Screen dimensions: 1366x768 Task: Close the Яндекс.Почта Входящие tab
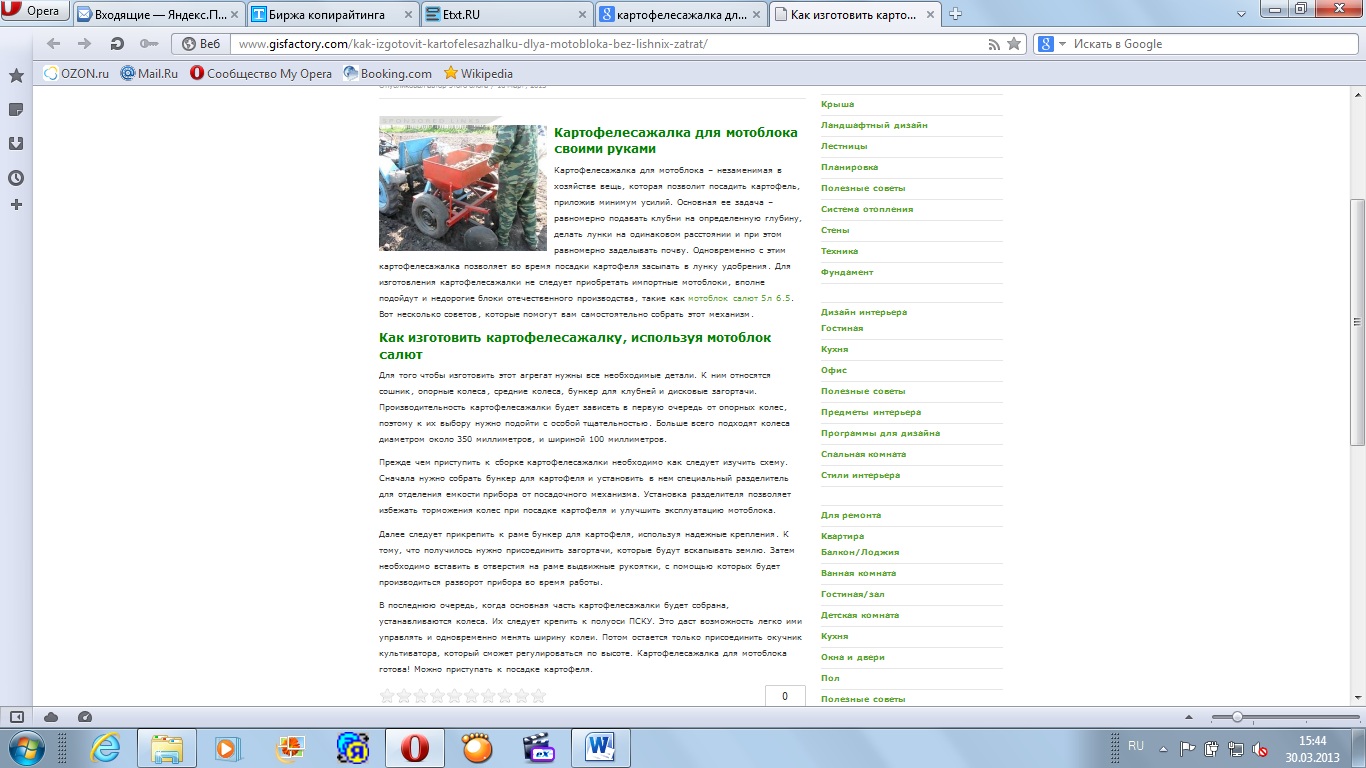coord(234,15)
